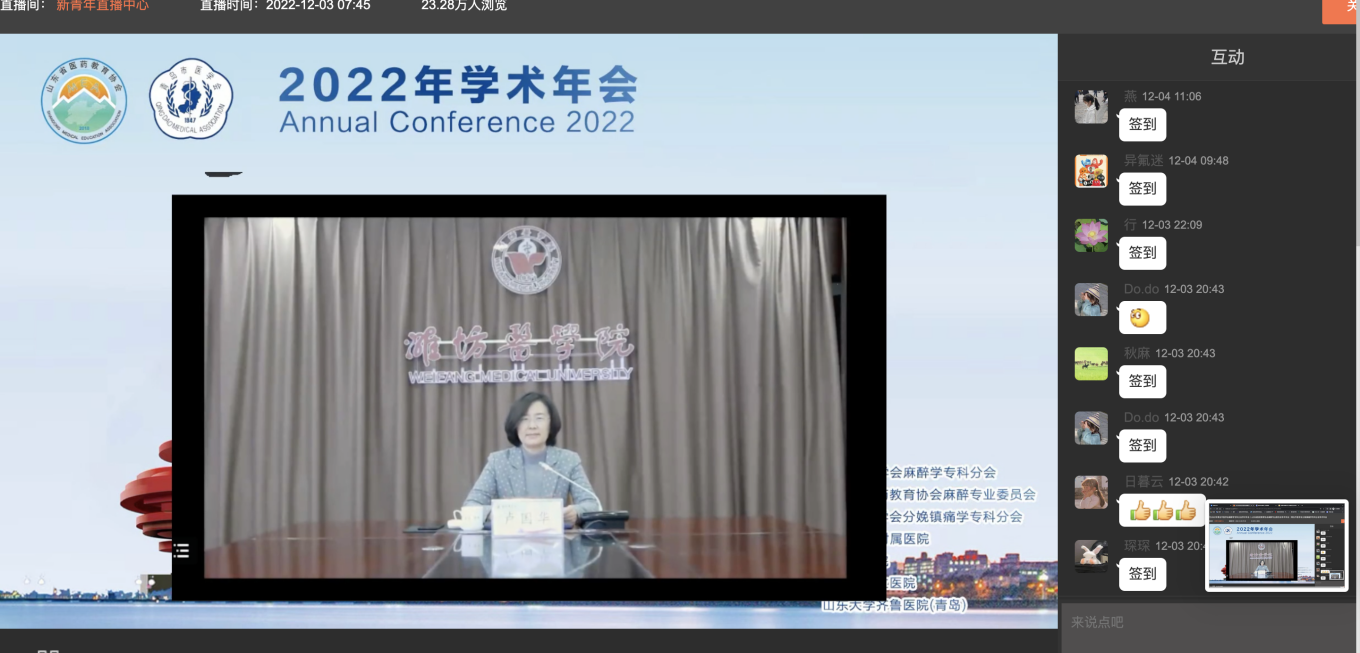This screenshot has height=653, width=1360.
Task: Click 燕's avatar in the chat
Action: 1091,107
